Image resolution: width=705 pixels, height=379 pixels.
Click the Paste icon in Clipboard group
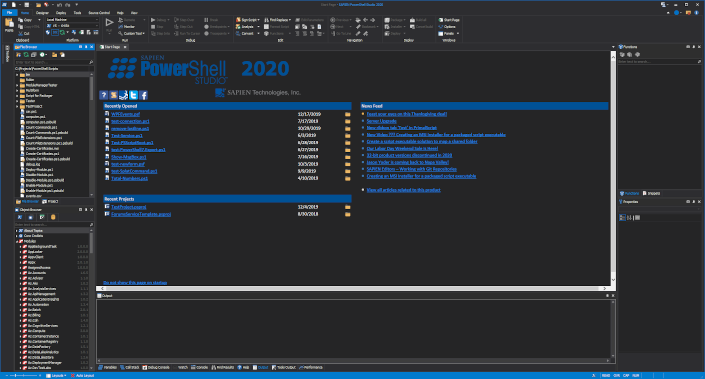(9, 23)
